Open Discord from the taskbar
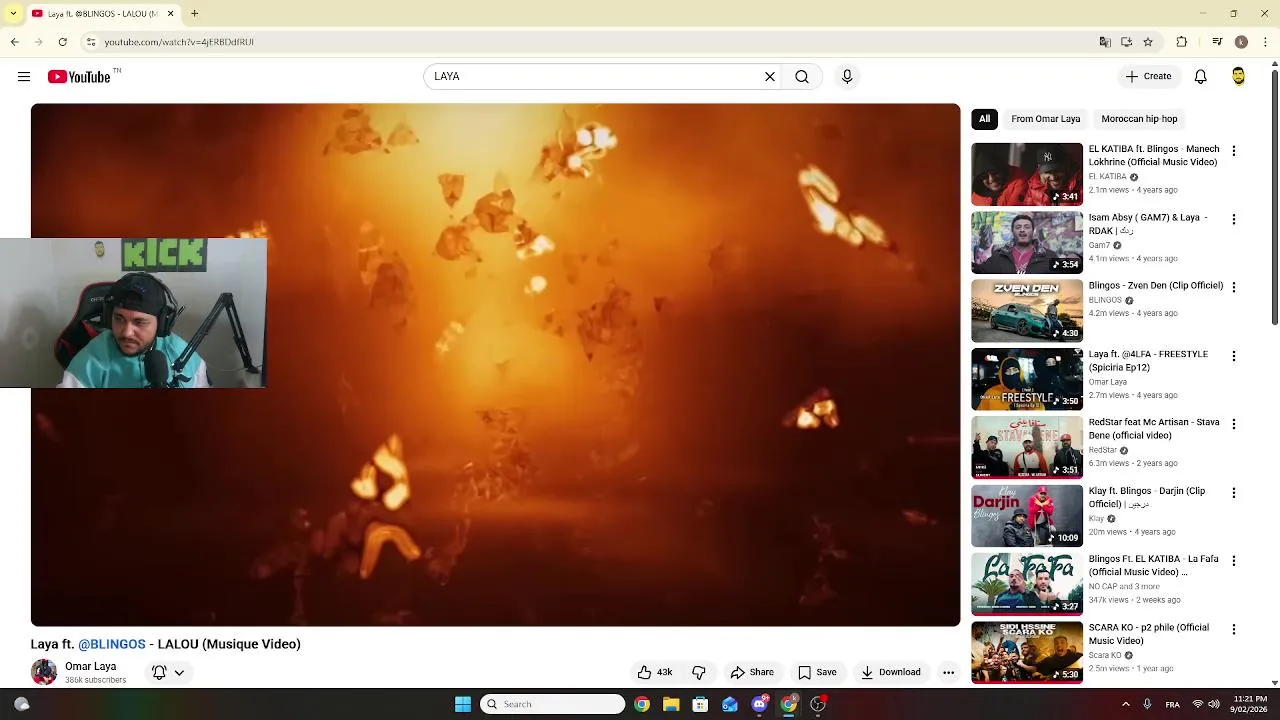1280x720 pixels. pyautogui.click(x=759, y=704)
